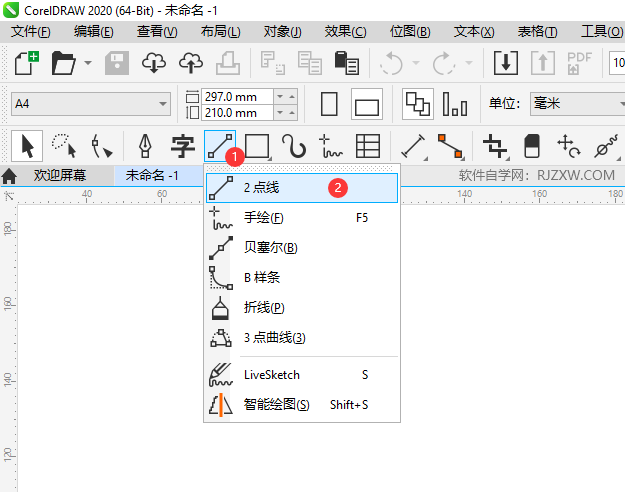Click the cloud upload icon
The image size is (625, 492).
[191, 63]
